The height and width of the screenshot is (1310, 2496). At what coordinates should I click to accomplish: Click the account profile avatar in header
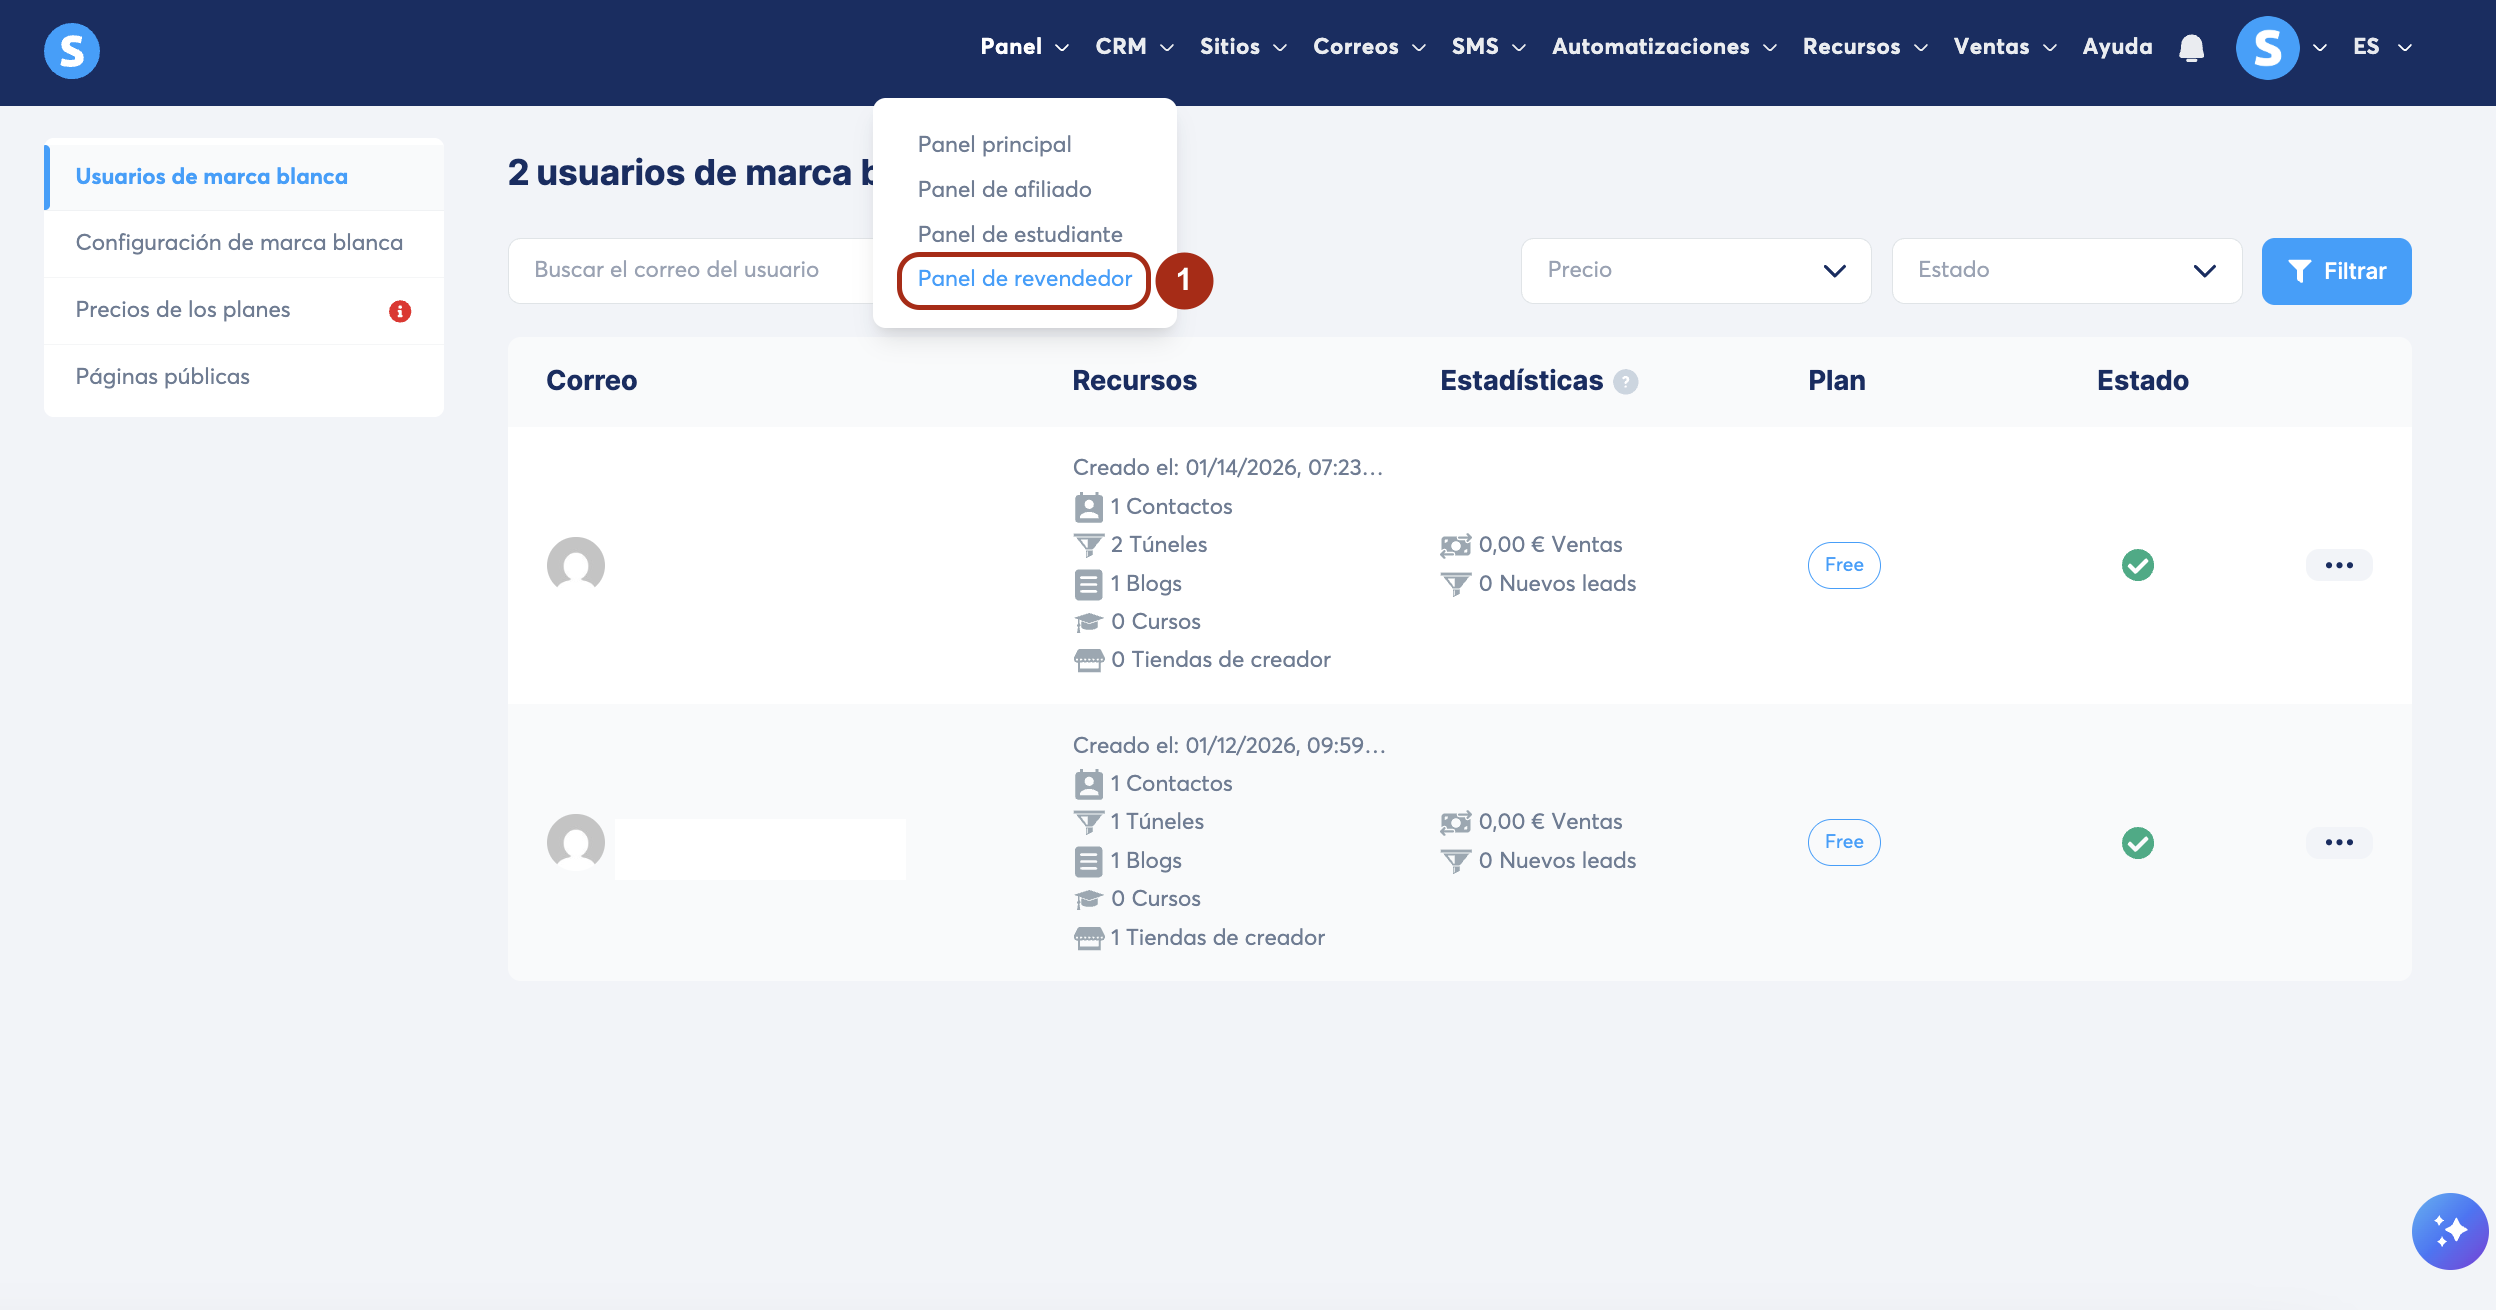[x=2267, y=47]
